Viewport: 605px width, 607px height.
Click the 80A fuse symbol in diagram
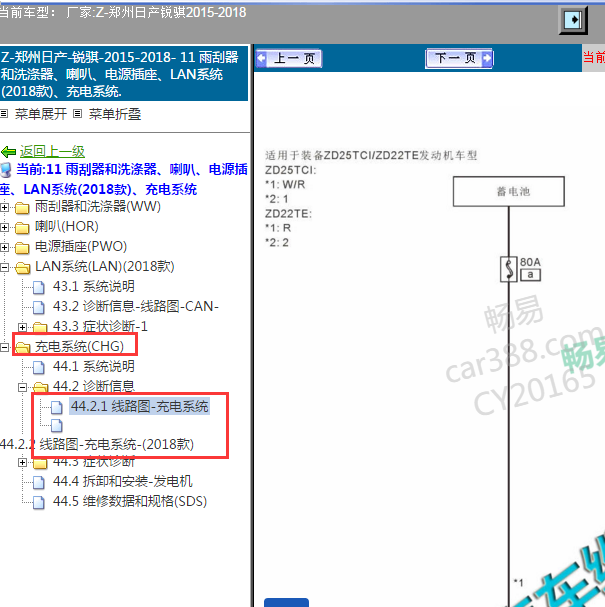tap(509, 269)
